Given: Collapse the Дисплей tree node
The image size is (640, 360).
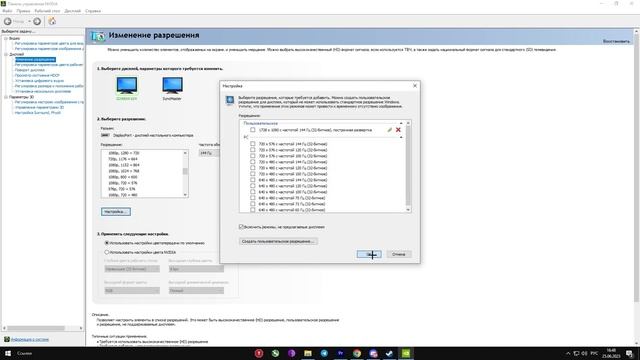Looking at the screenshot, I should [x=6, y=54].
